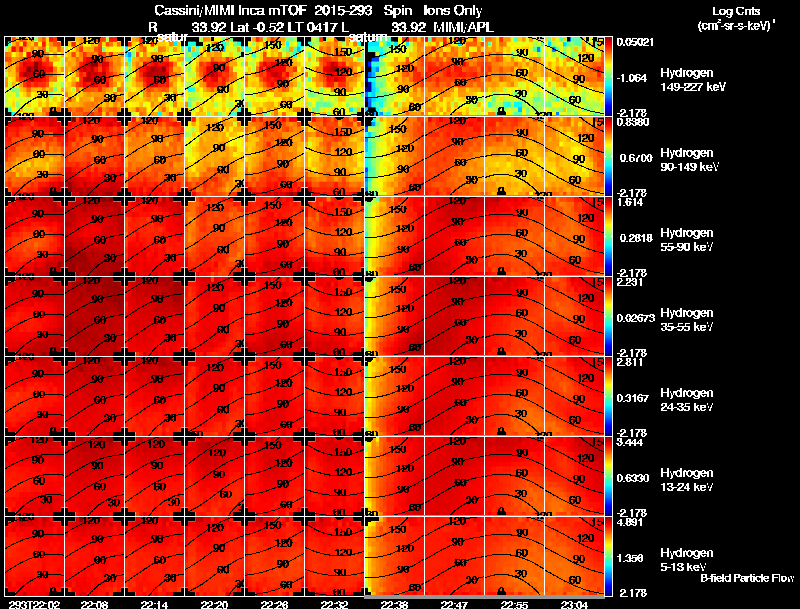Click the '293T22:02' time label

[34, 604]
